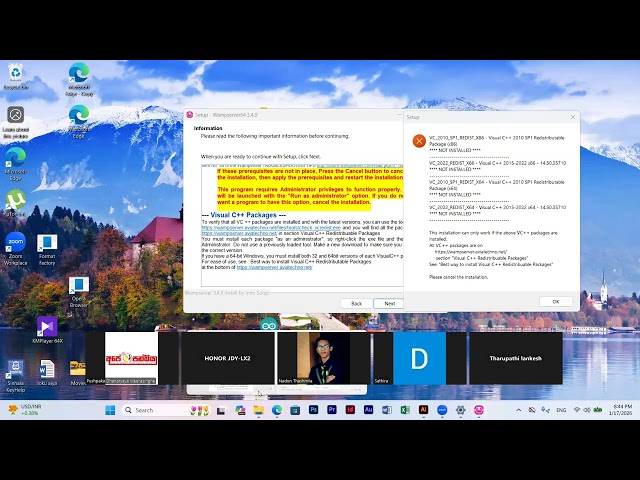The width and height of the screenshot is (640, 480).
Task: Open the uTorrent desktop shortcut
Action: click(x=16, y=203)
